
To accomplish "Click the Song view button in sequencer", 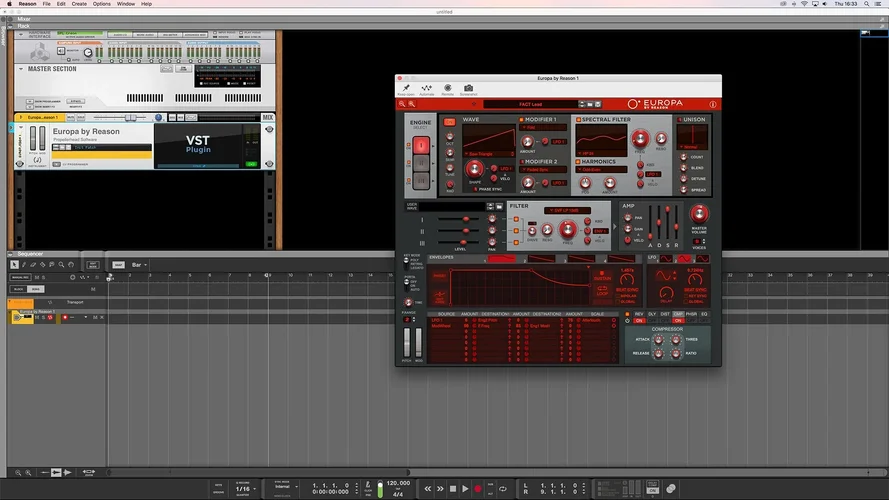I will click(x=35, y=289).
